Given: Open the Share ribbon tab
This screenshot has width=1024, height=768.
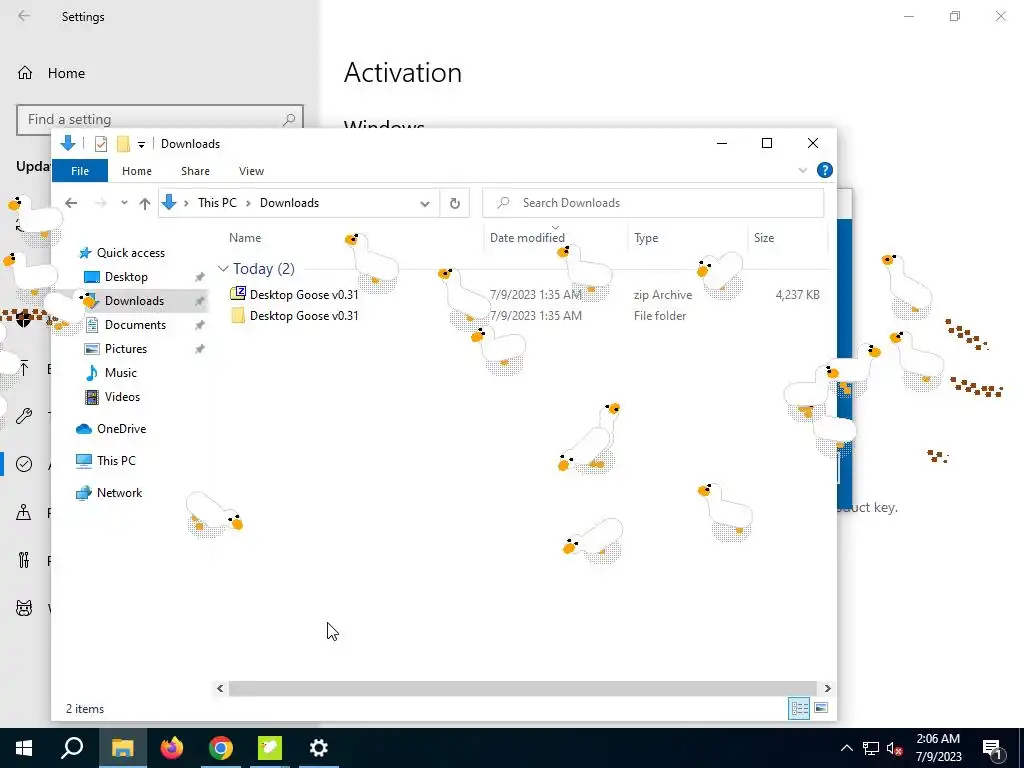Looking at the screenshot, I should pos(195,171).
